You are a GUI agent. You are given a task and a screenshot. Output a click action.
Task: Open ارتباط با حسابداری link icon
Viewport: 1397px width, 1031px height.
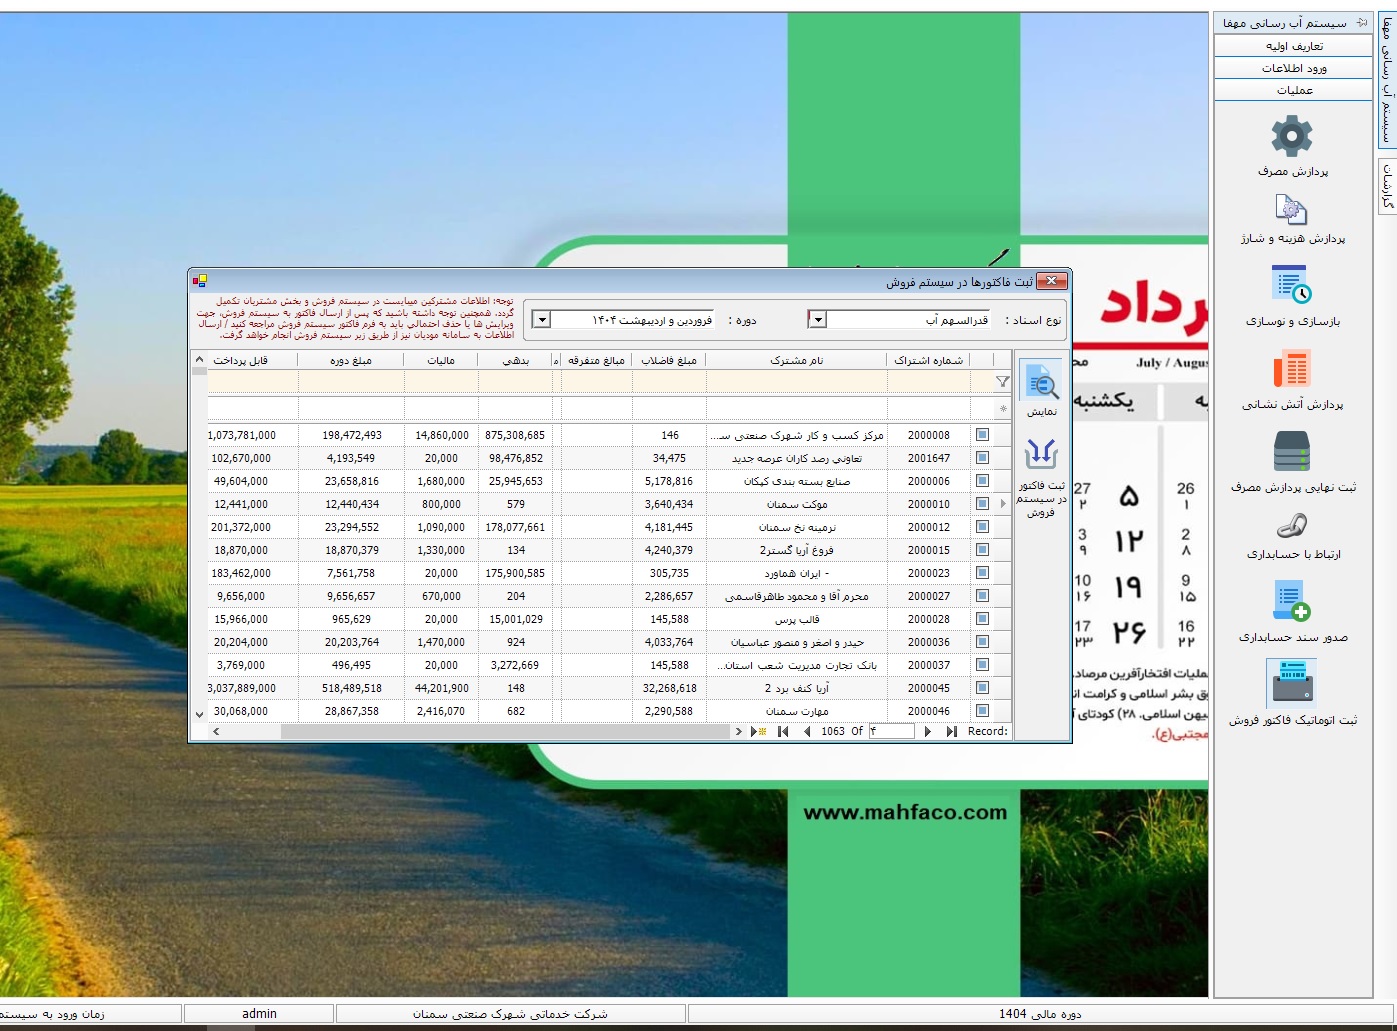(1291, 526)
